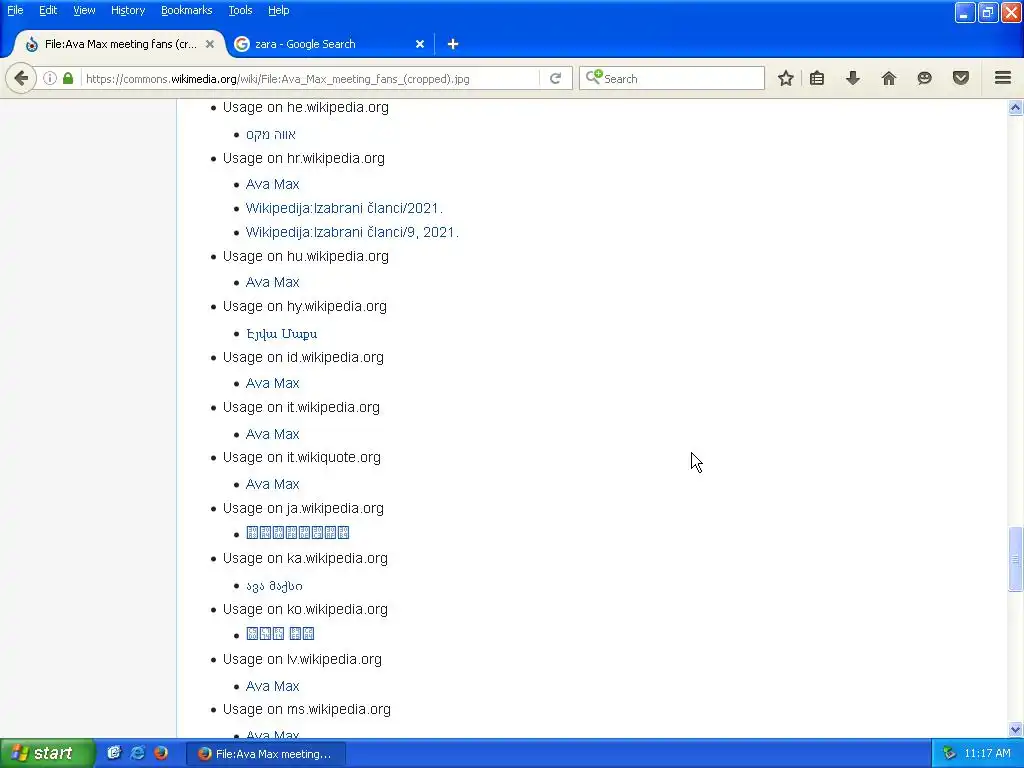Open the Hebrew article link under he.wikipedia.org
Image resolution: width=1024 pixels, height=768 pixels.
point(270,135)
